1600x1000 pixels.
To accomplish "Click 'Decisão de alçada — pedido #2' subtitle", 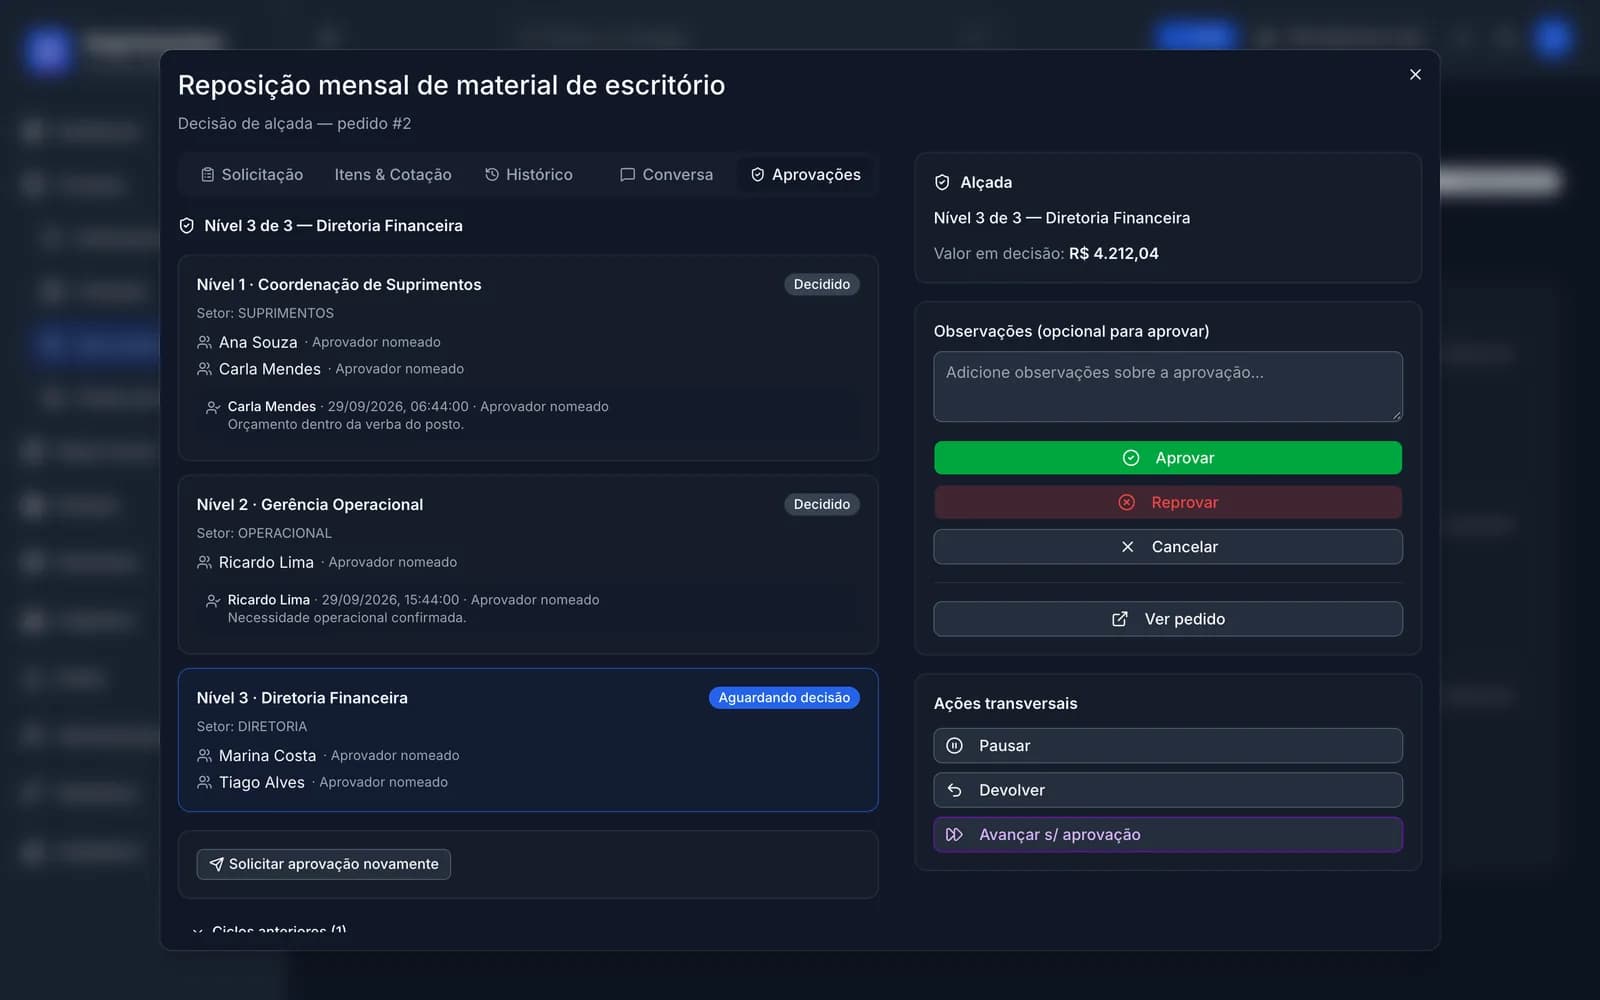I will pyautogui.click(x=295, y=124).
